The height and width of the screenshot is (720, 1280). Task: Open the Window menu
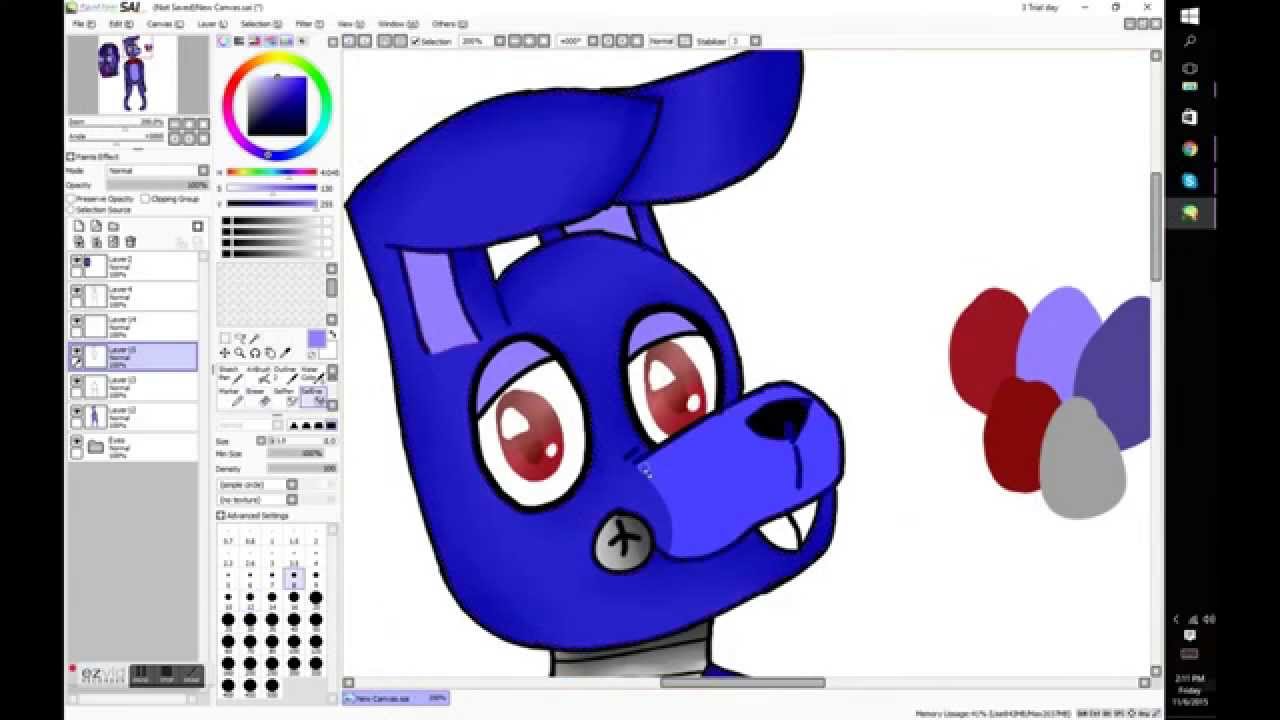pos(396,23)
